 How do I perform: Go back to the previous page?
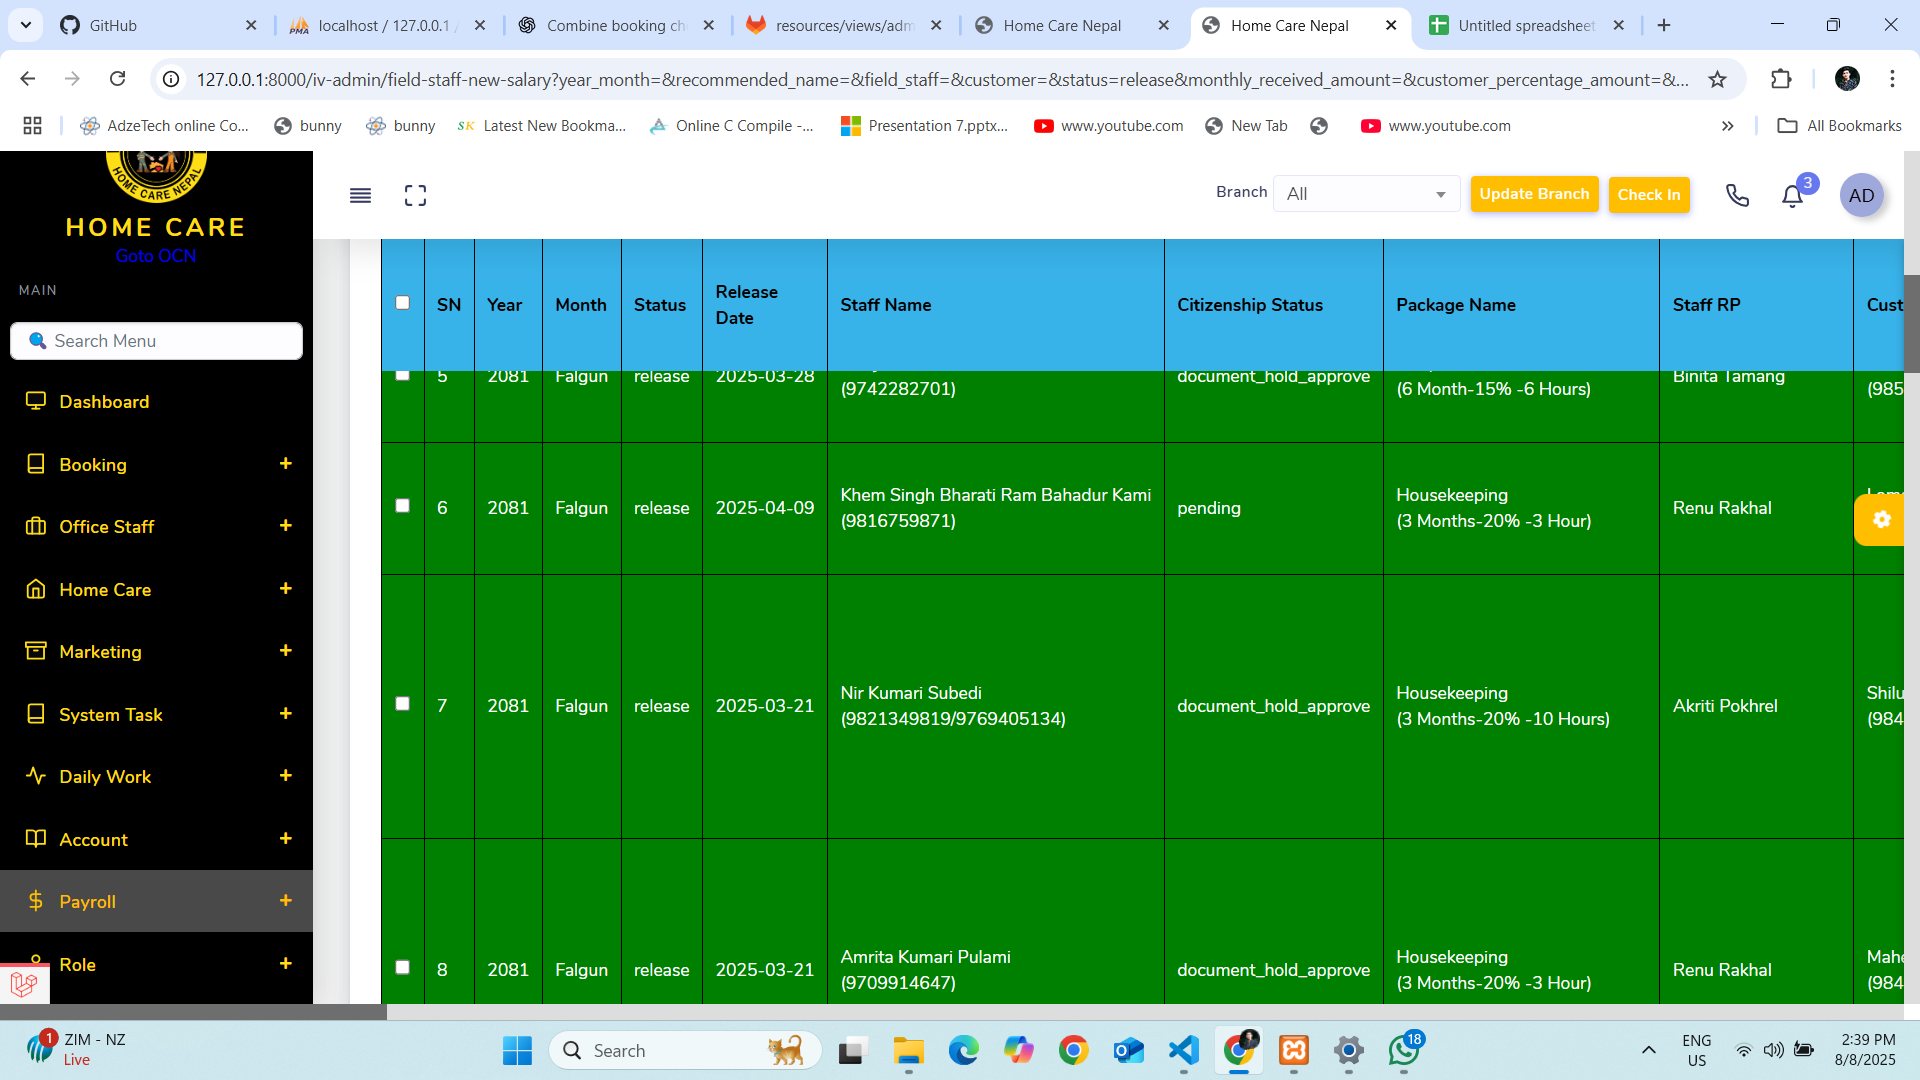(28, 79)
